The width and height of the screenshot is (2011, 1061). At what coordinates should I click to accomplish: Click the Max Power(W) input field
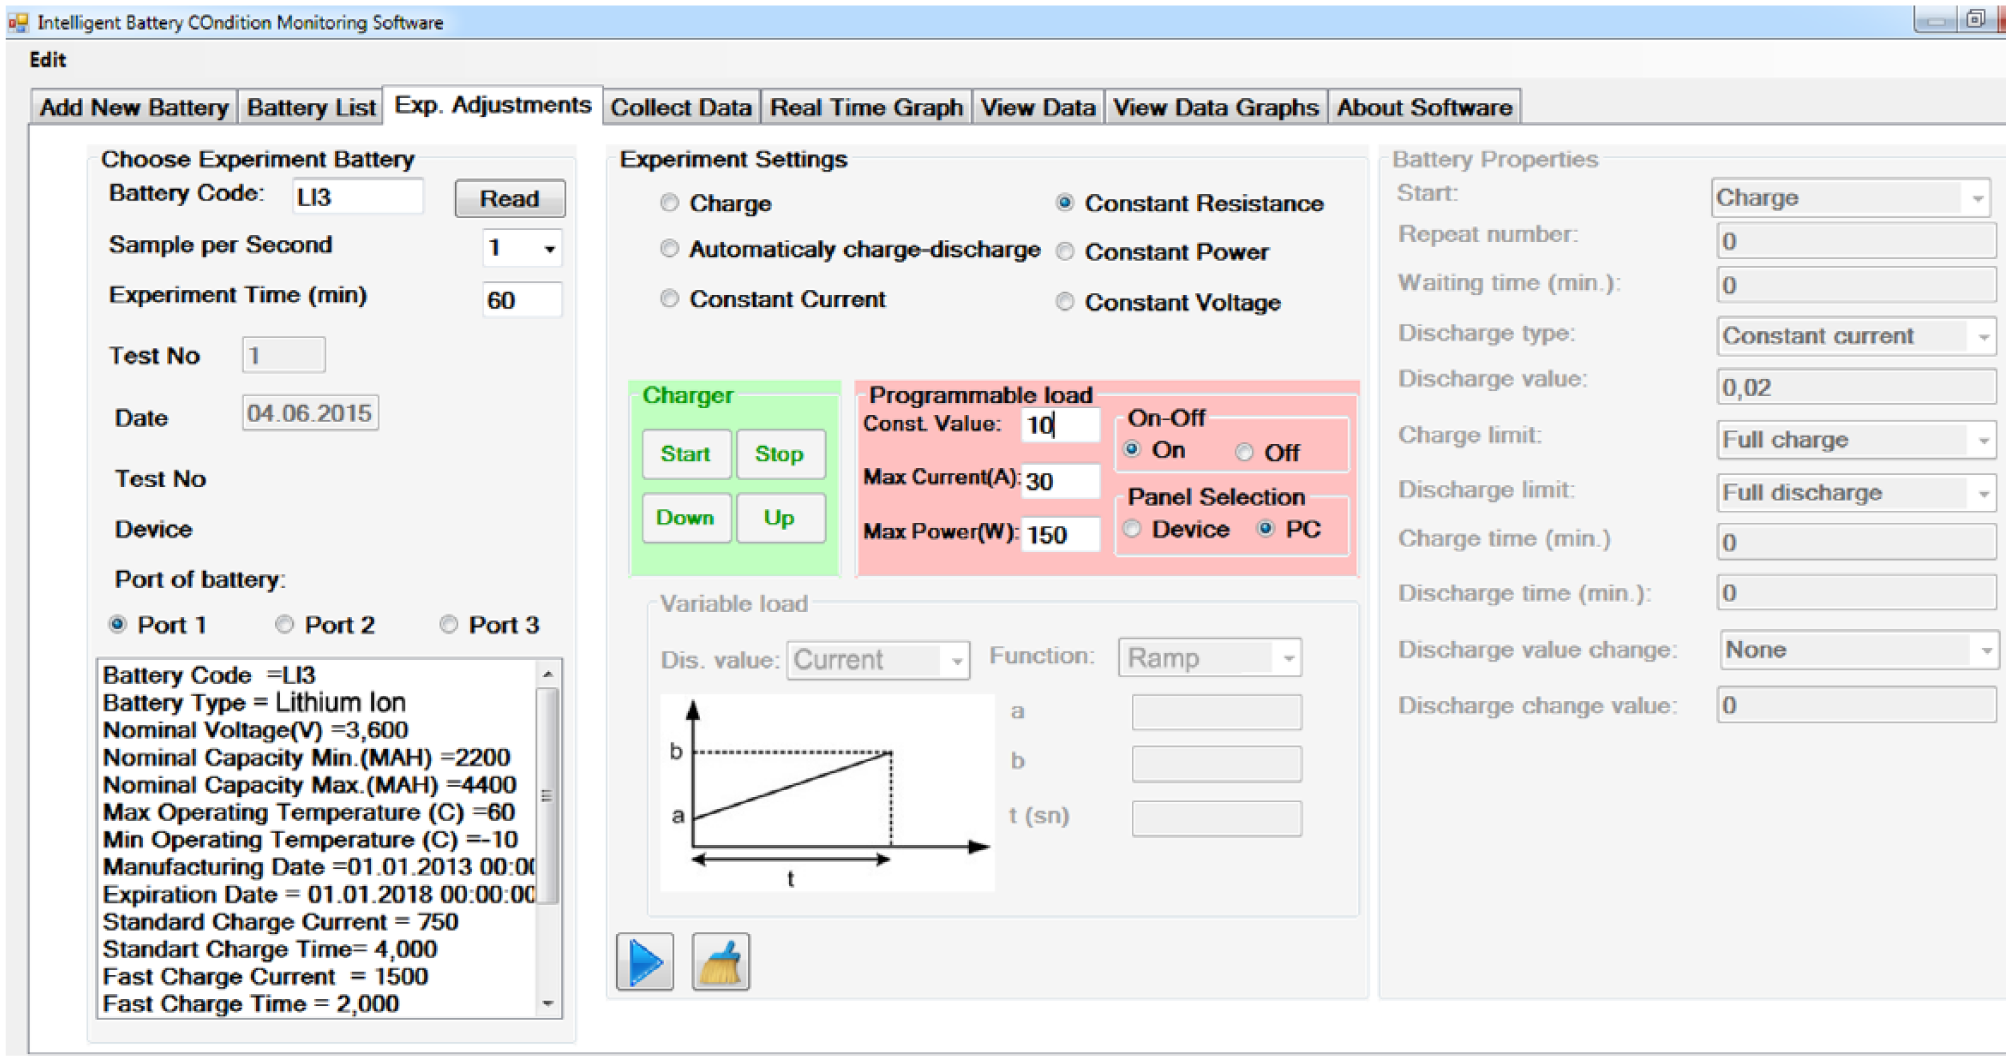pos(1060,534)
